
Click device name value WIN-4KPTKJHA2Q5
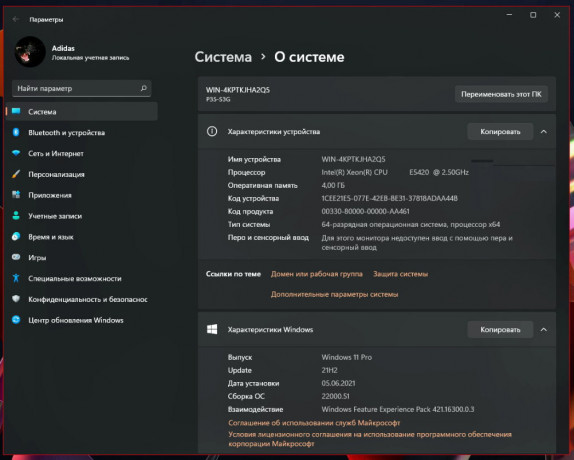353,159
